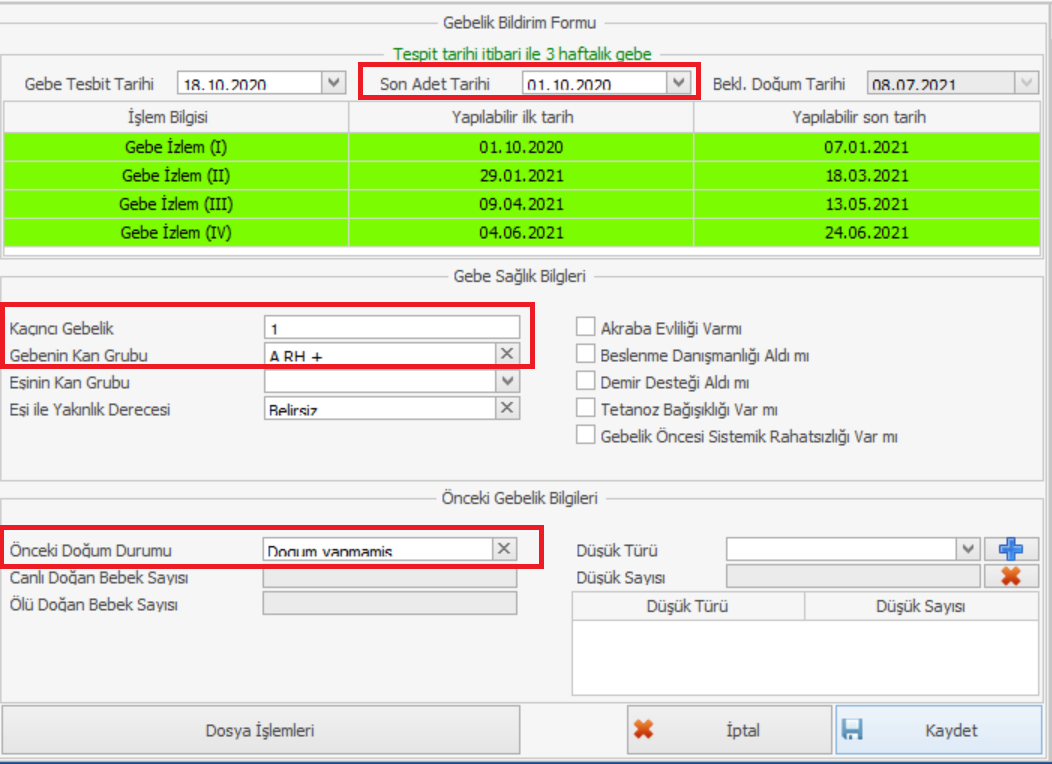The image size is (1052, 764).
Task: Clear the Önceki Doğum Durumu selection
Action: coord(504,549)
